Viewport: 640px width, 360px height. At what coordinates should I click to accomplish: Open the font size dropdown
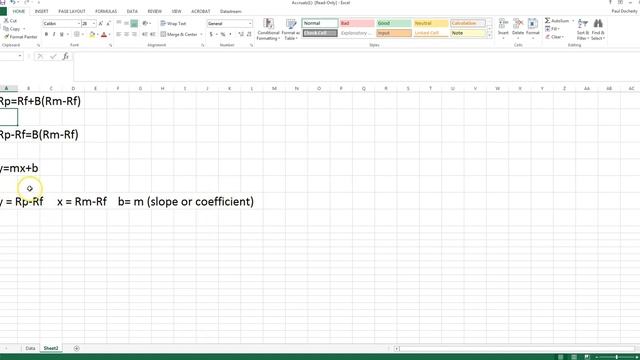point(94,24)
